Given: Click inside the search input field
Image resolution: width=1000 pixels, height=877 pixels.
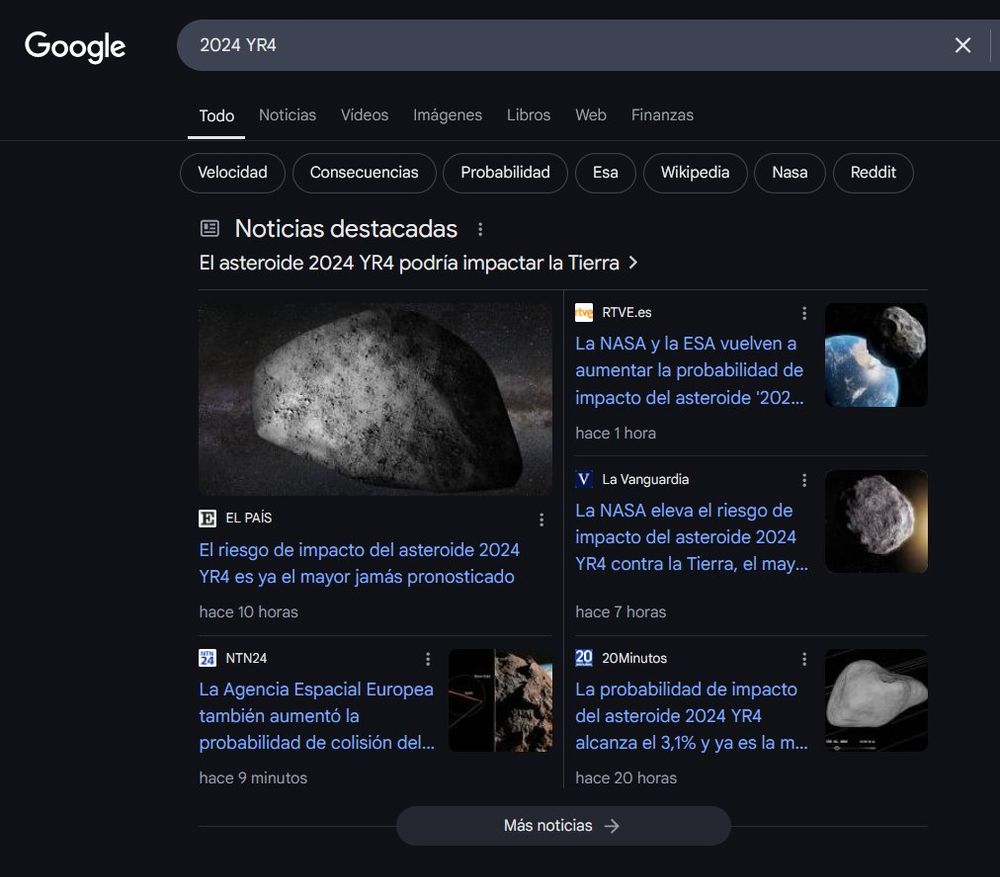Looking at the screenshot, I should coord(500,44).
